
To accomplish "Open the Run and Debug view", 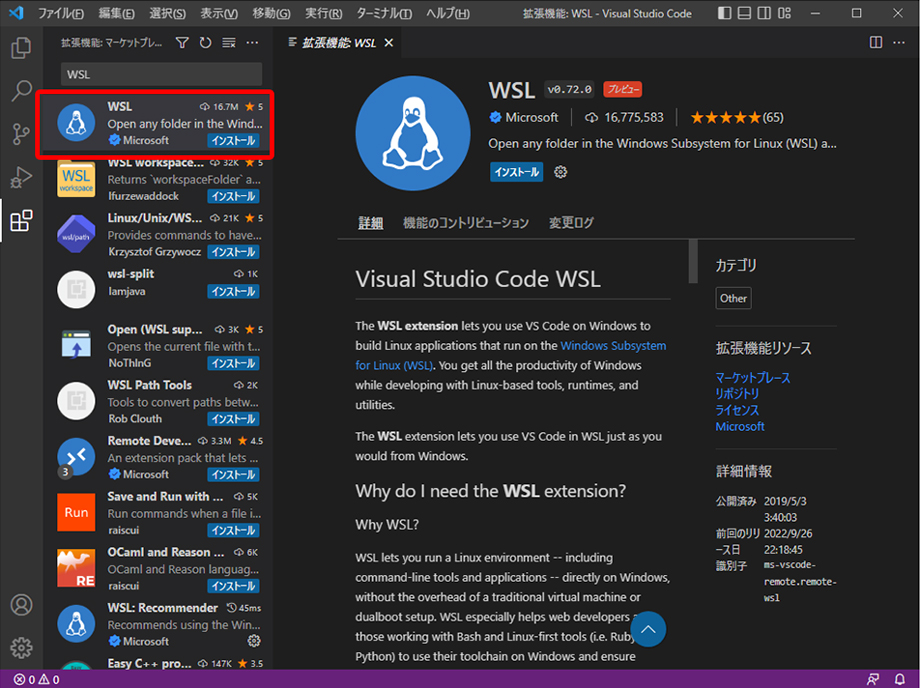I will point(21,177).
